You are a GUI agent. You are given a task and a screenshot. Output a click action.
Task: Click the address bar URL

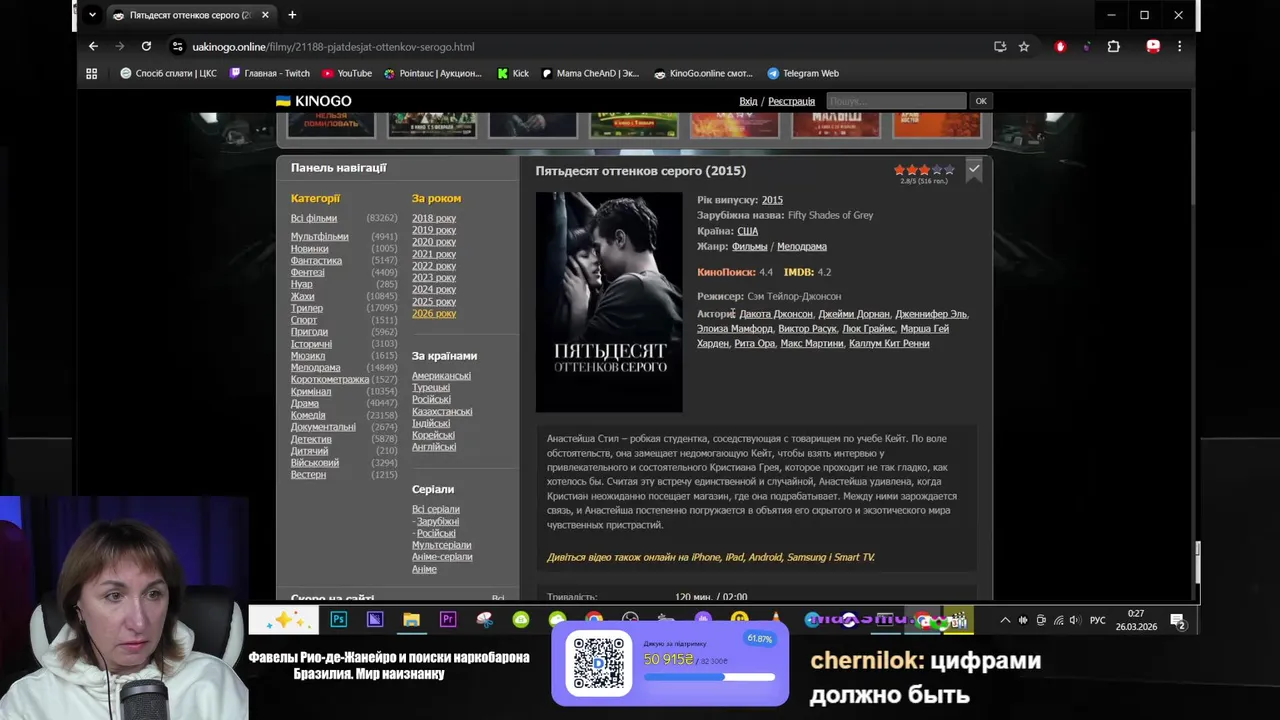tap(333, 46)
